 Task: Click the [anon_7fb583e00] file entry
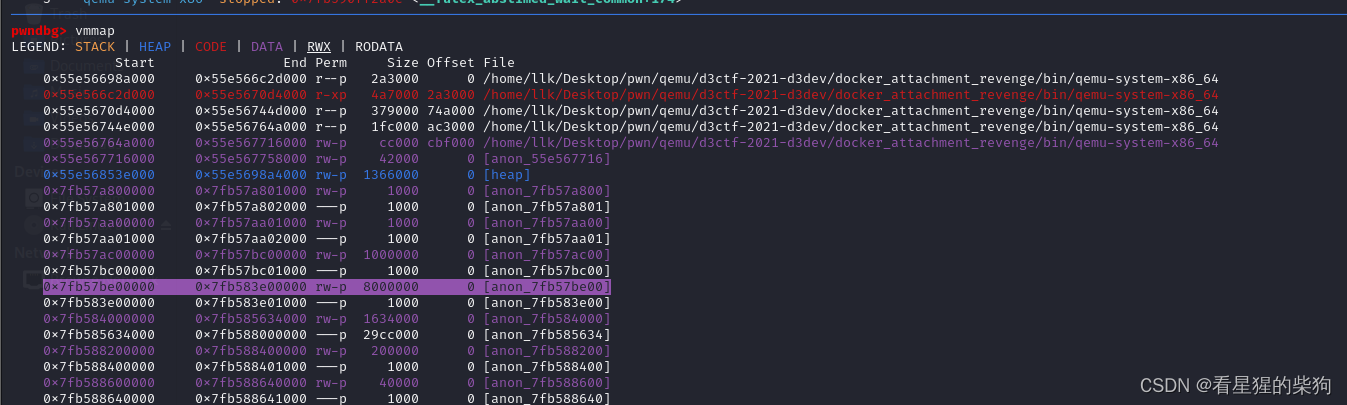[x=547, y=303]
